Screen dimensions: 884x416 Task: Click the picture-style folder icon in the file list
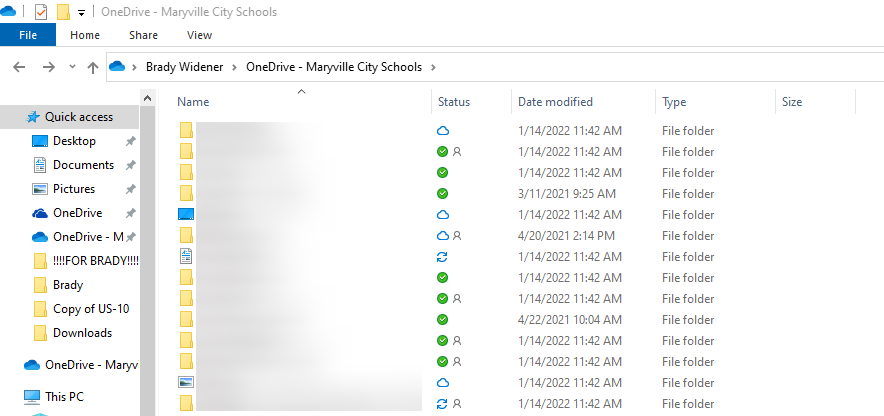tap(186, 382)
